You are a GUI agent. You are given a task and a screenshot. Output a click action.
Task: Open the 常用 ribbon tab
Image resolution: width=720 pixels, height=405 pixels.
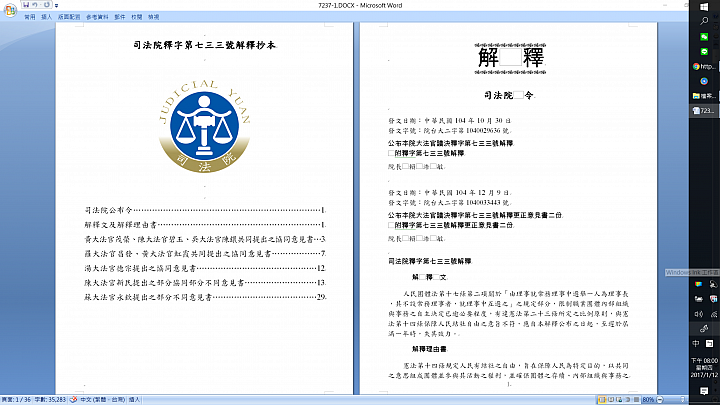point(29,17)
